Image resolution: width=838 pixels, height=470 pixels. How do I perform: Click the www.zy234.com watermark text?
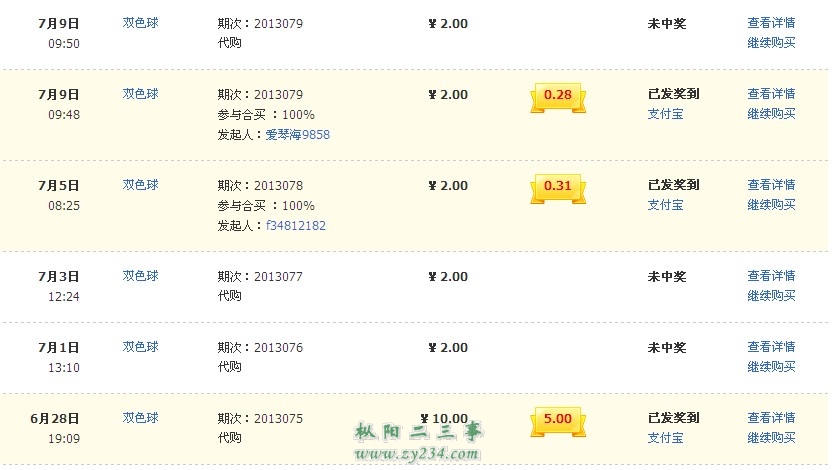[417, 454]
